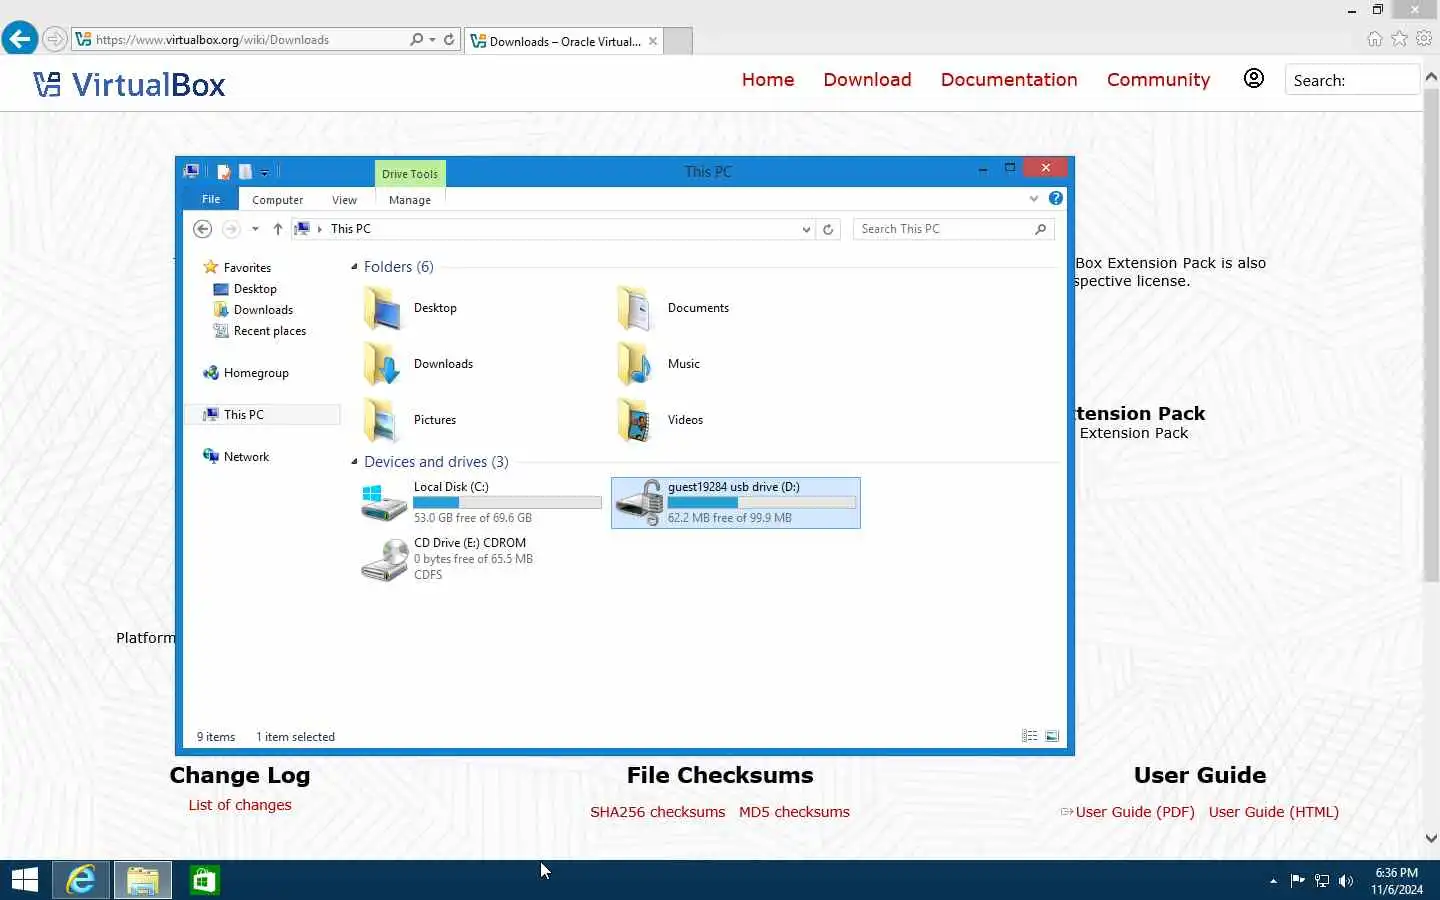Switch to Large icons view in status bar
Screen dimensions: 1440x900
pos(1052,736)
